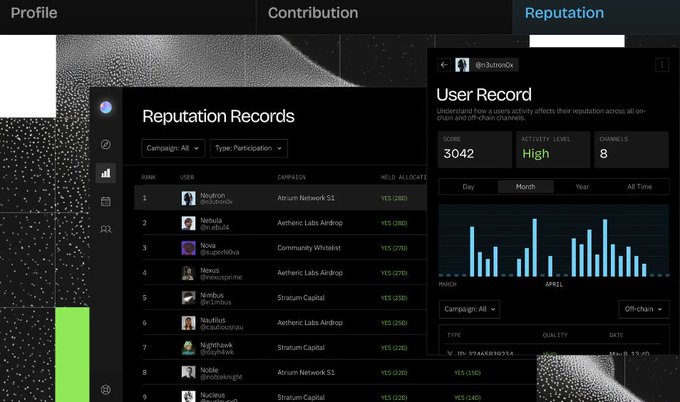Screen dimensions: 680x402
Task: Click the Channels 8 card
Action: [x=631, y=150]
